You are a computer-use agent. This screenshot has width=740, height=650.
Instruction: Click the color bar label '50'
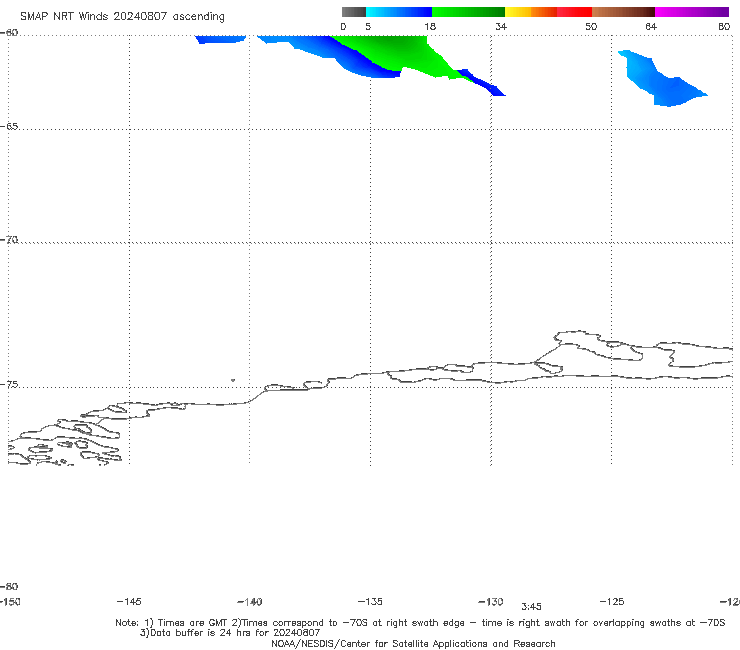(x=591, y=26)
